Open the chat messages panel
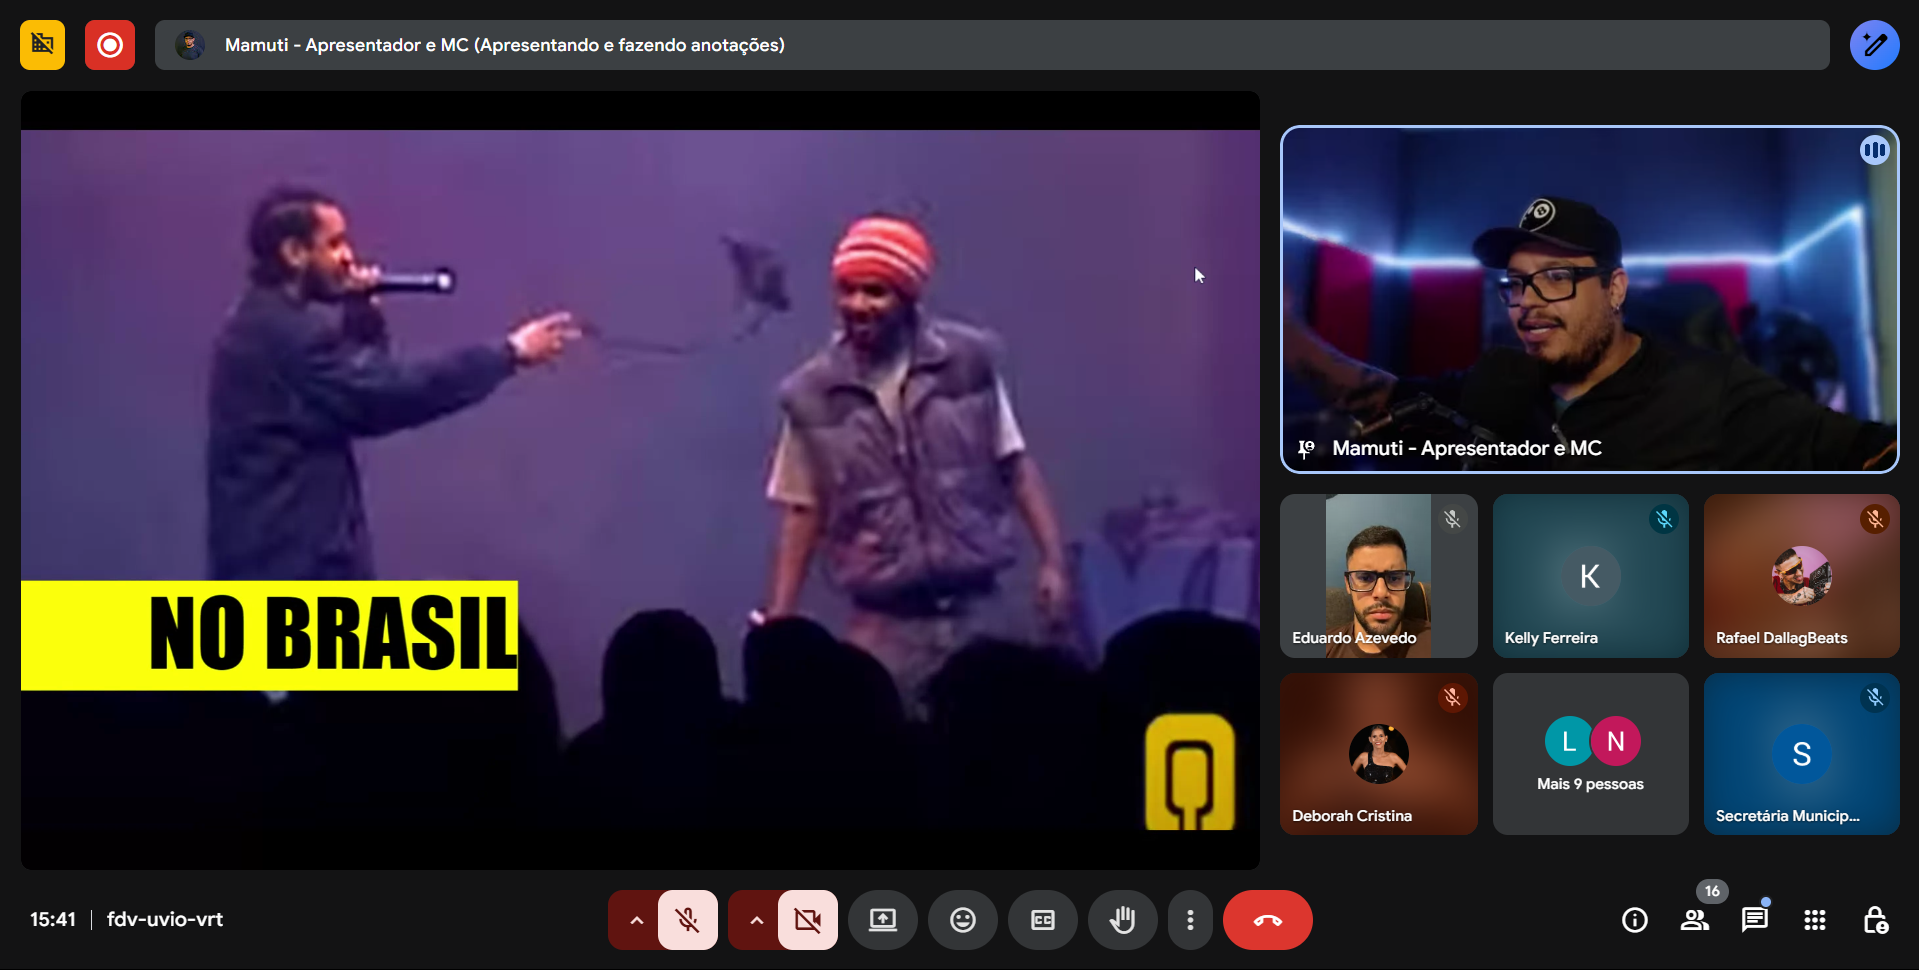Image resolution: width=1919 pixels, height=970 pixels. [x=1754, y=920]
